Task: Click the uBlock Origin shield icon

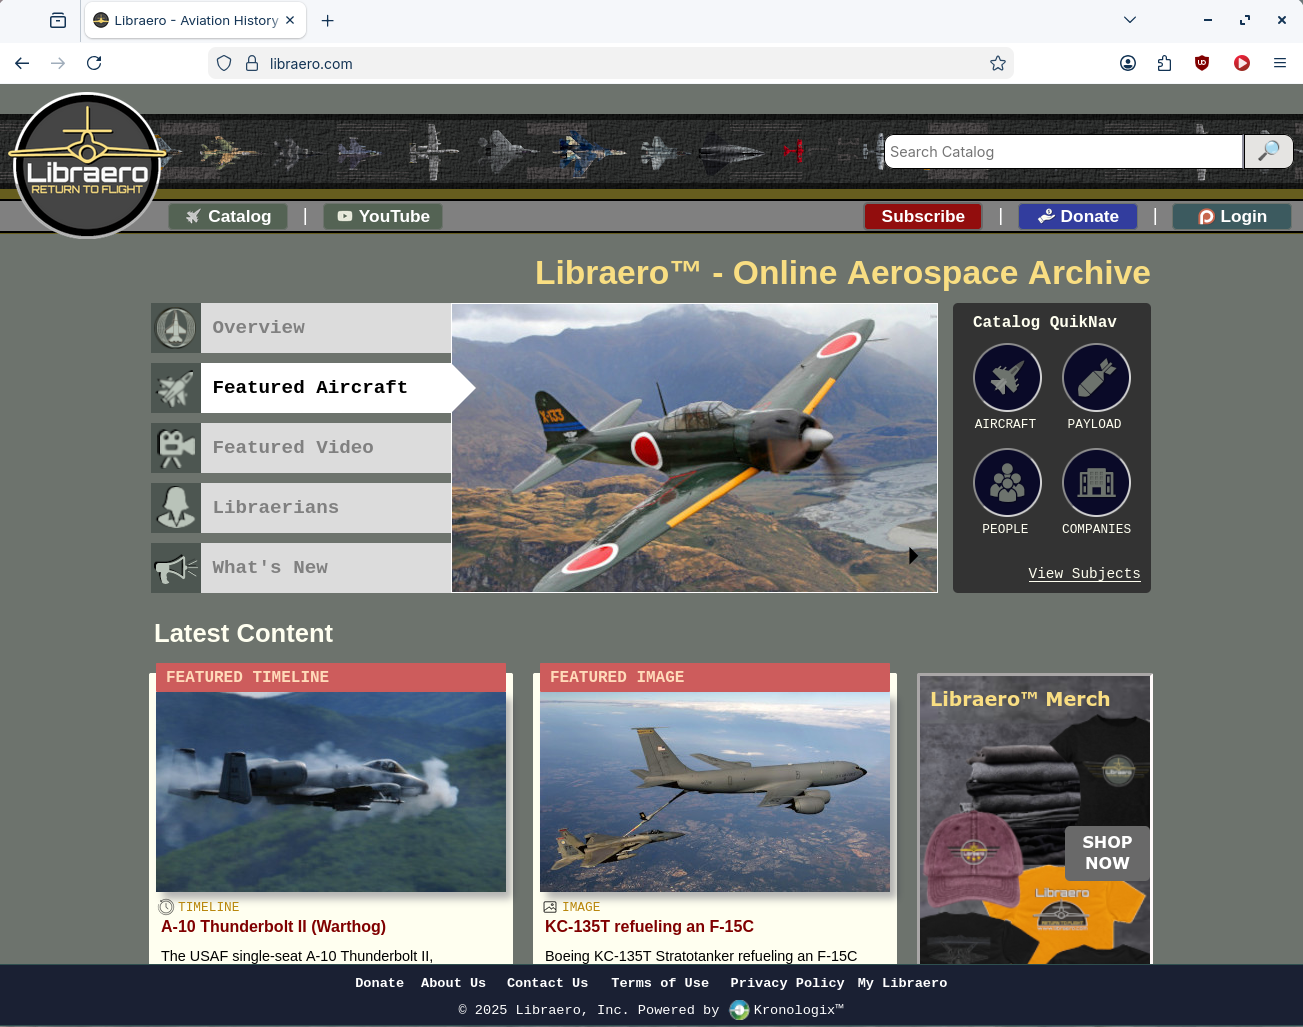Action: click(x=1202, y=63)
